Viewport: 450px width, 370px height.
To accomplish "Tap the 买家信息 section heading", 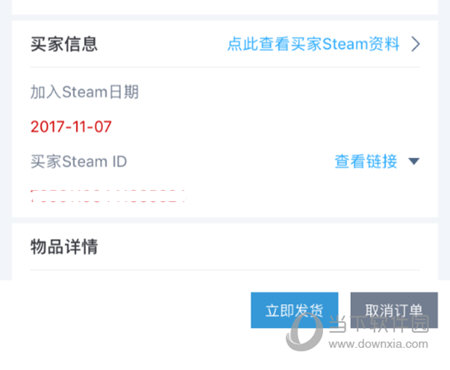I will [64, 44].
